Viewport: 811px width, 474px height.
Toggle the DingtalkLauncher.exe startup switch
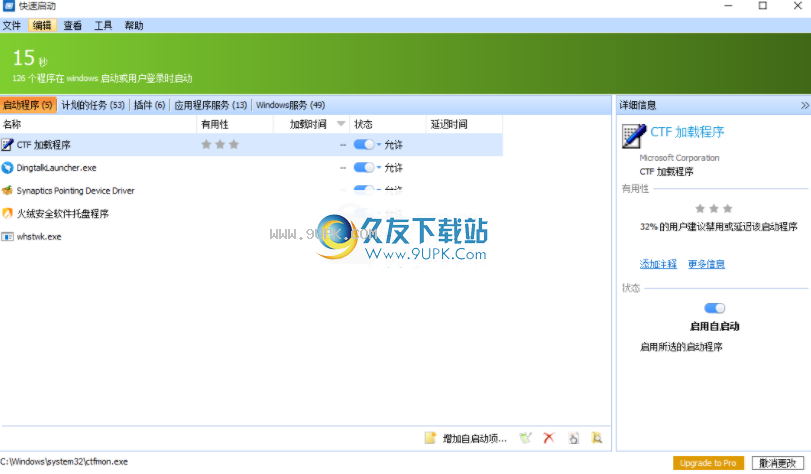(364, 167)
